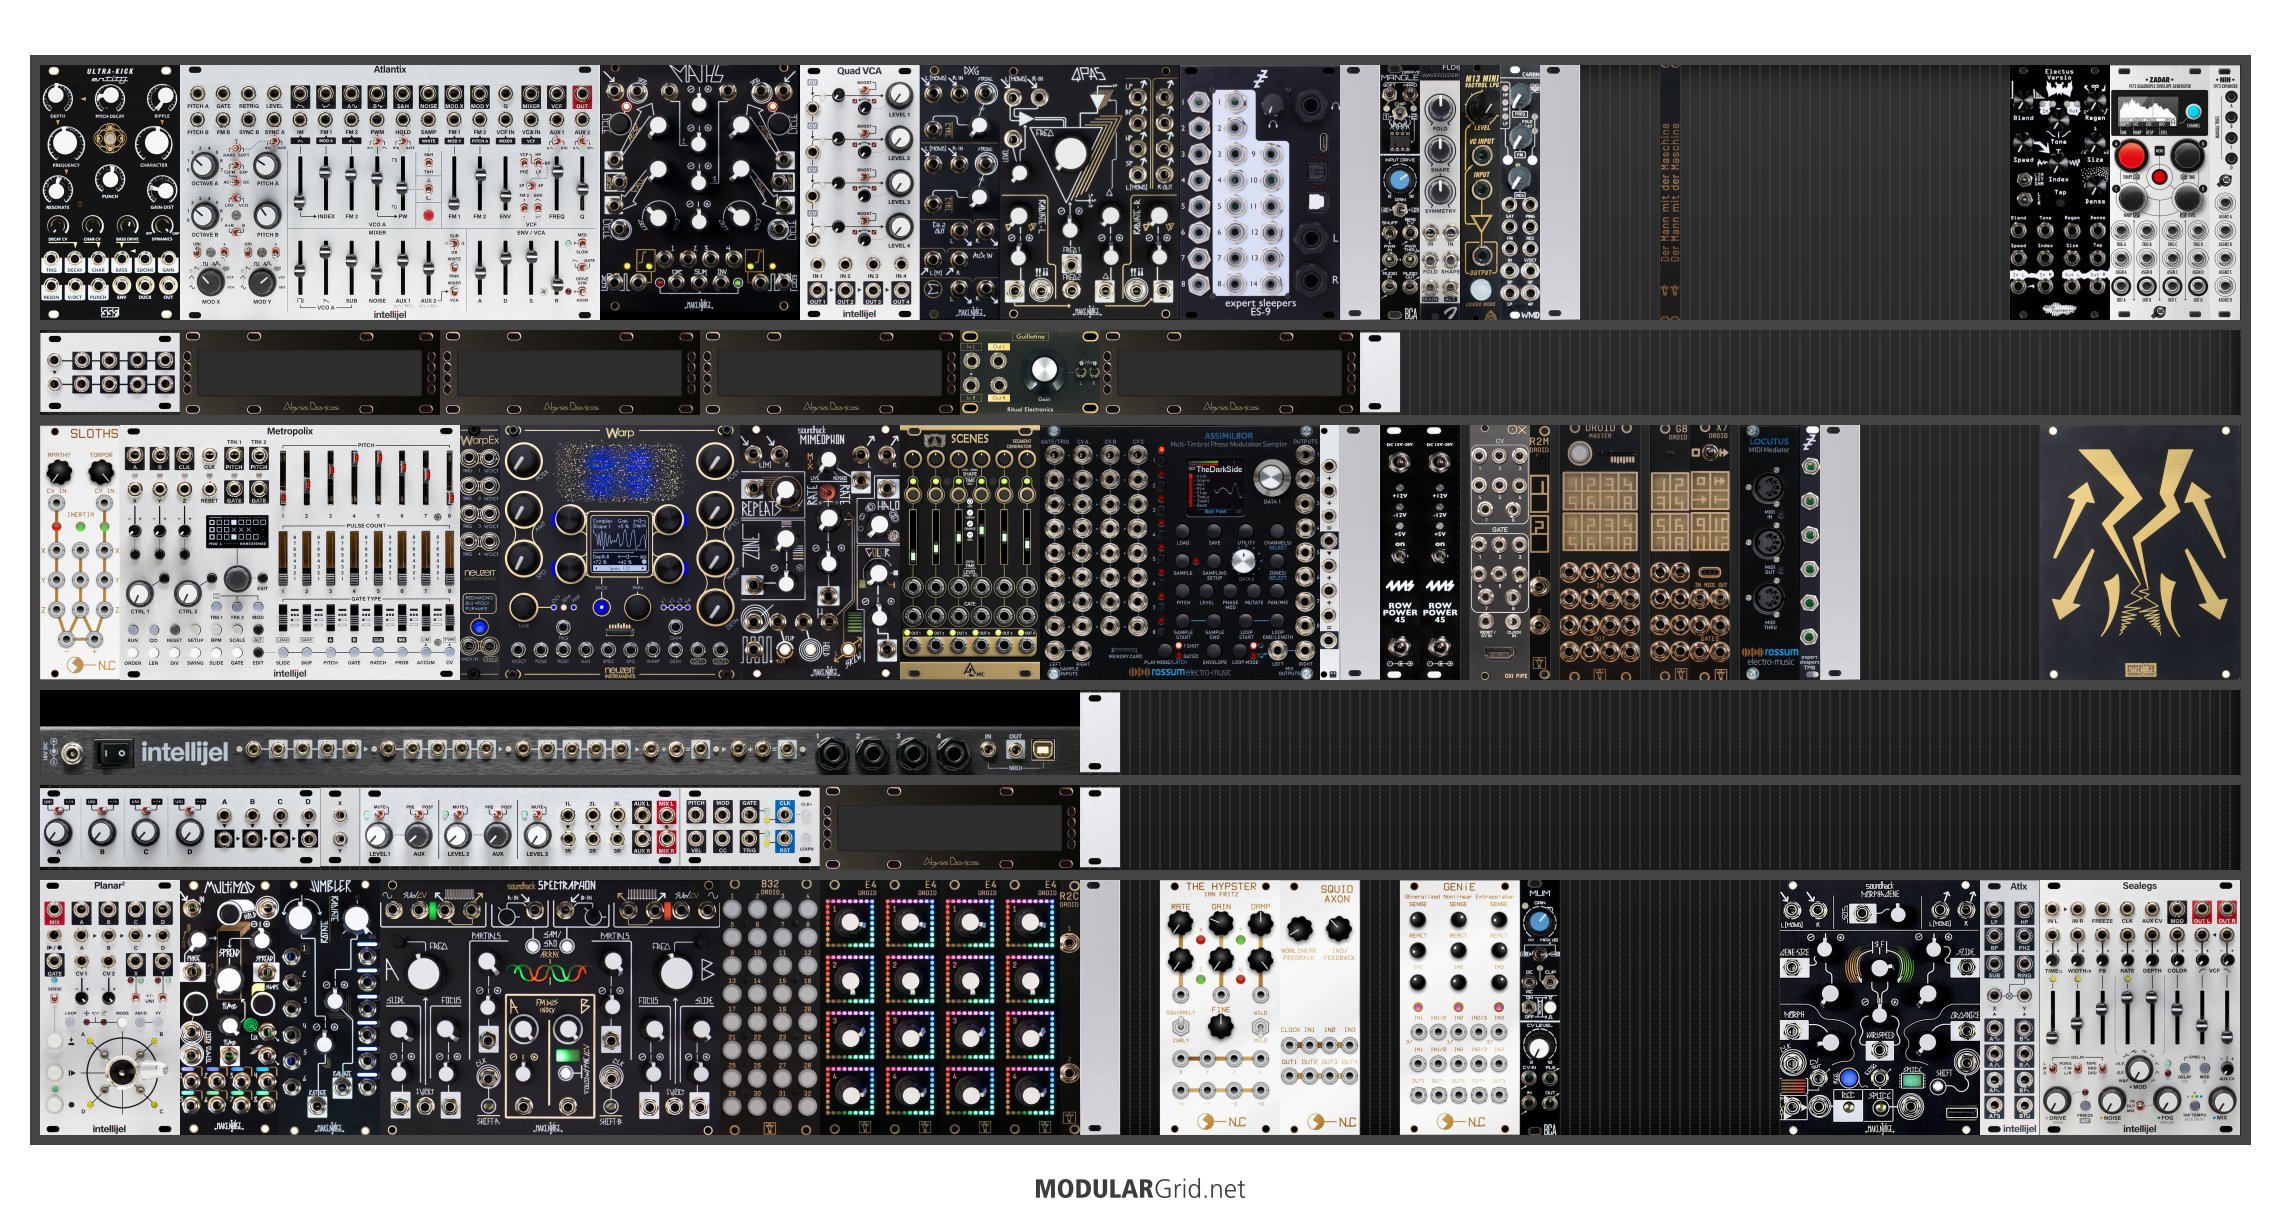Flip the X7 Droid toggle switch
Viewport: 2281px width, 1210px height.
(x=1711, y=453)
